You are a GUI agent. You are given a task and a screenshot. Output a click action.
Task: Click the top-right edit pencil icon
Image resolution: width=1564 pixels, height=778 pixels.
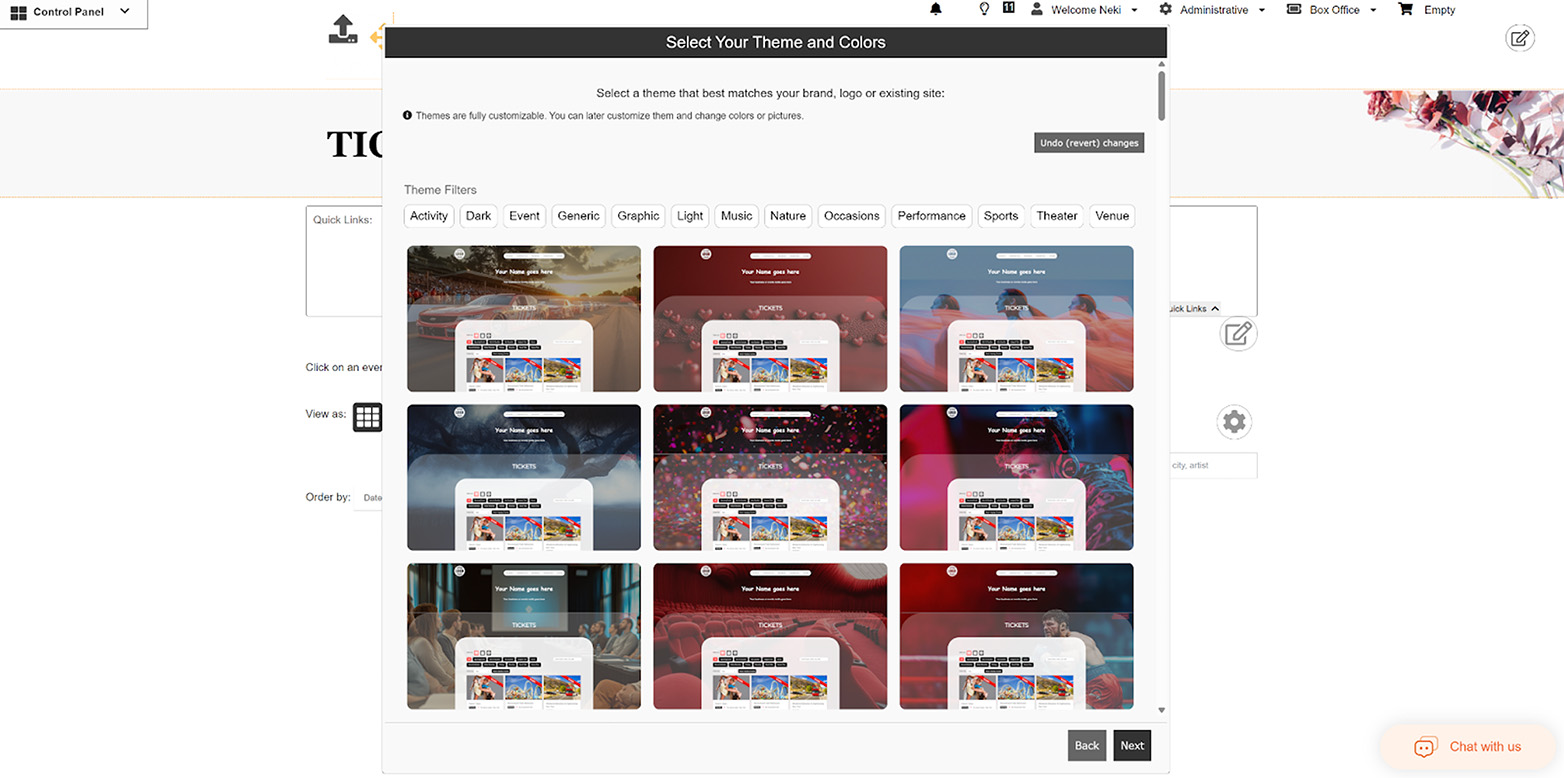click(1520, 39)
